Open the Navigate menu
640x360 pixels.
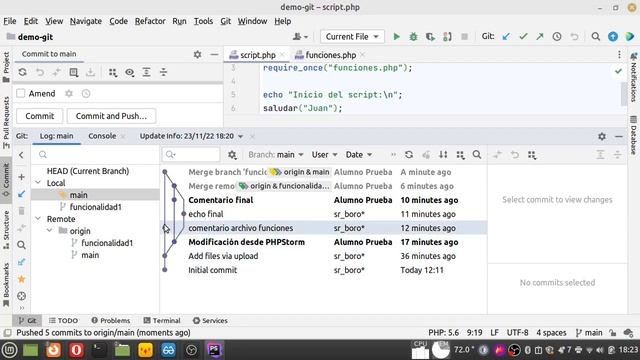(86, 21)
